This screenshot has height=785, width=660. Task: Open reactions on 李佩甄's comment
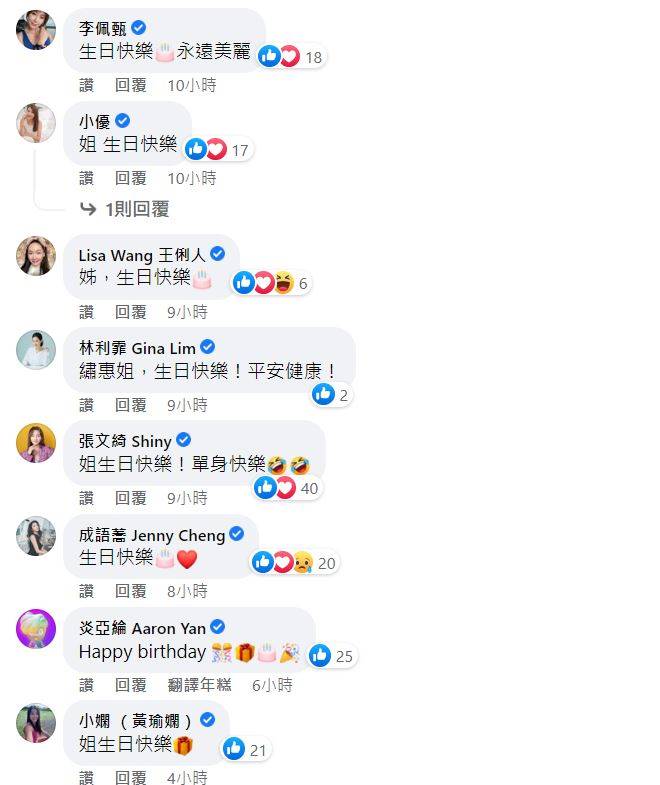pyautogui.click(x=291, y=57)
